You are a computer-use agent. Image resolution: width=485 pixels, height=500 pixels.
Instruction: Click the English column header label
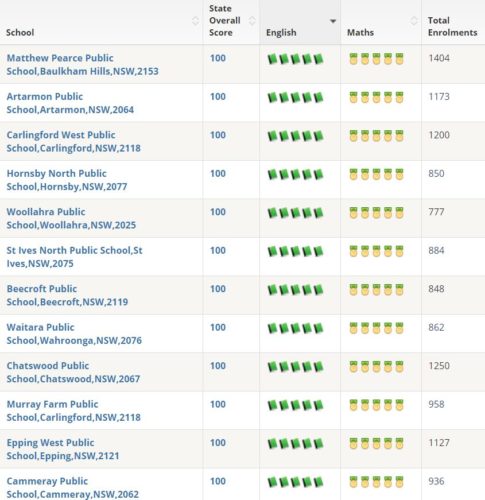click(281, 33)
